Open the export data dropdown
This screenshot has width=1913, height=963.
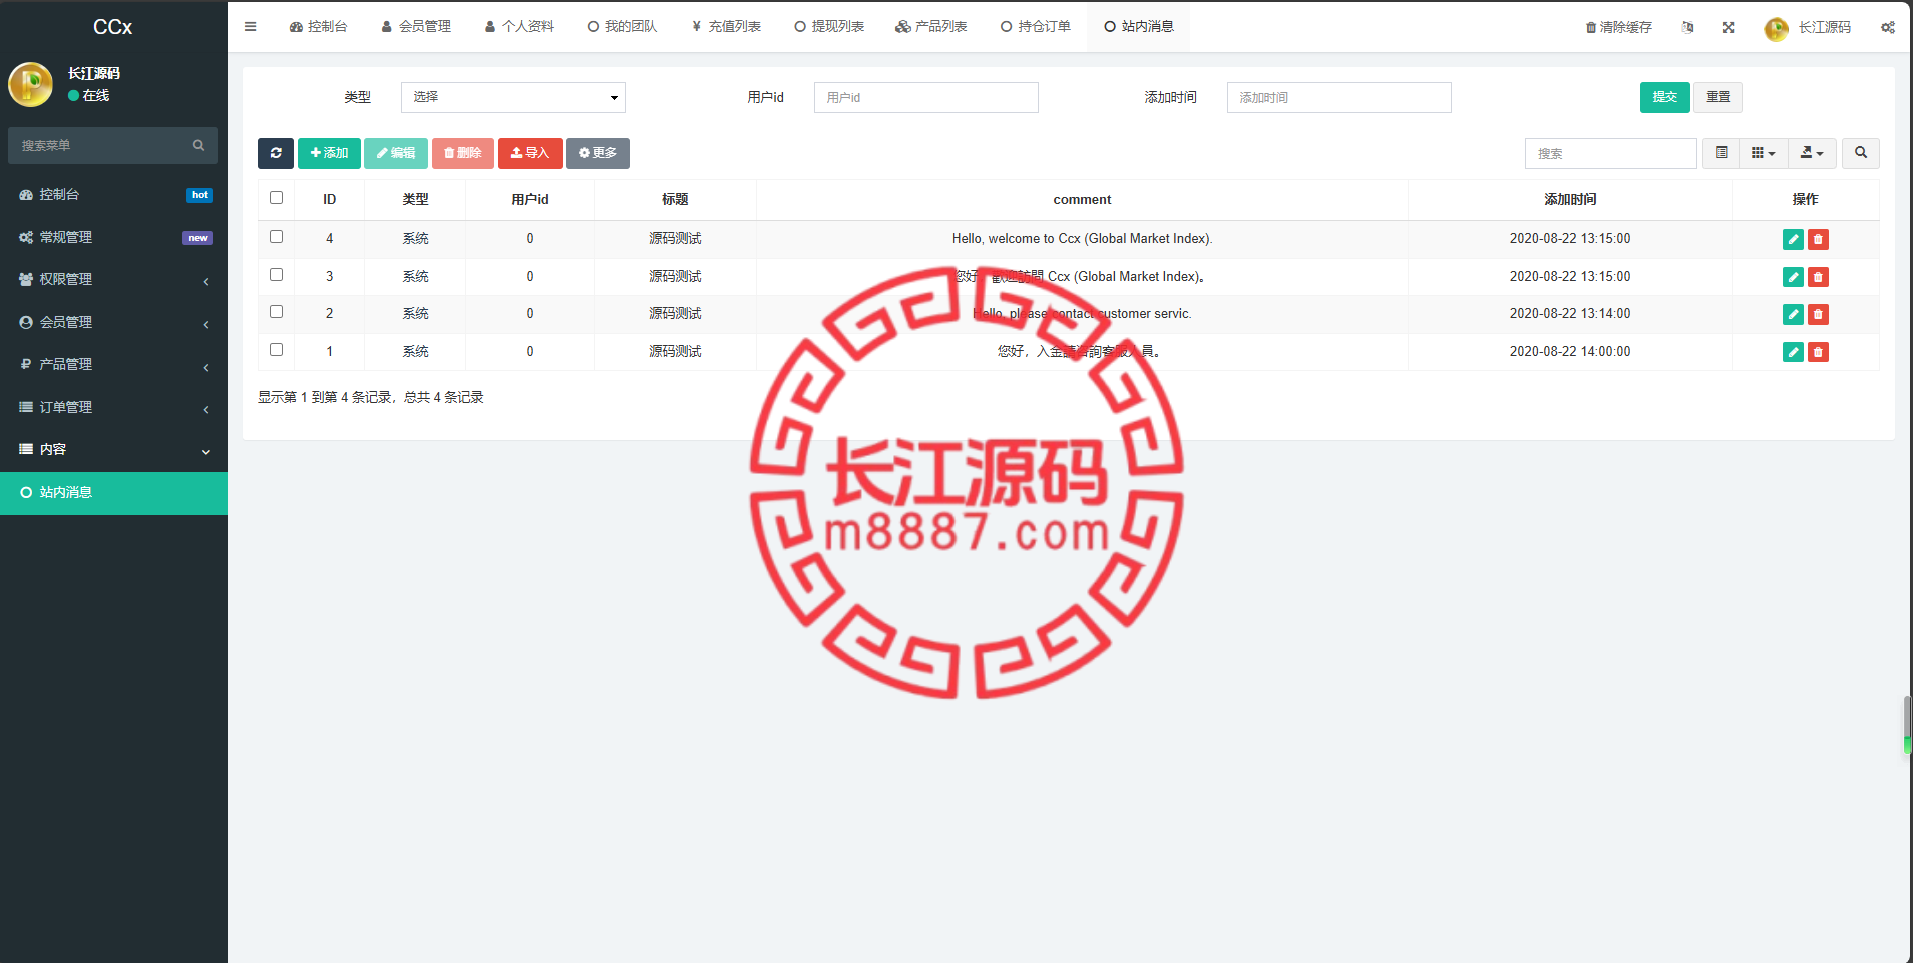point(1812,153)
